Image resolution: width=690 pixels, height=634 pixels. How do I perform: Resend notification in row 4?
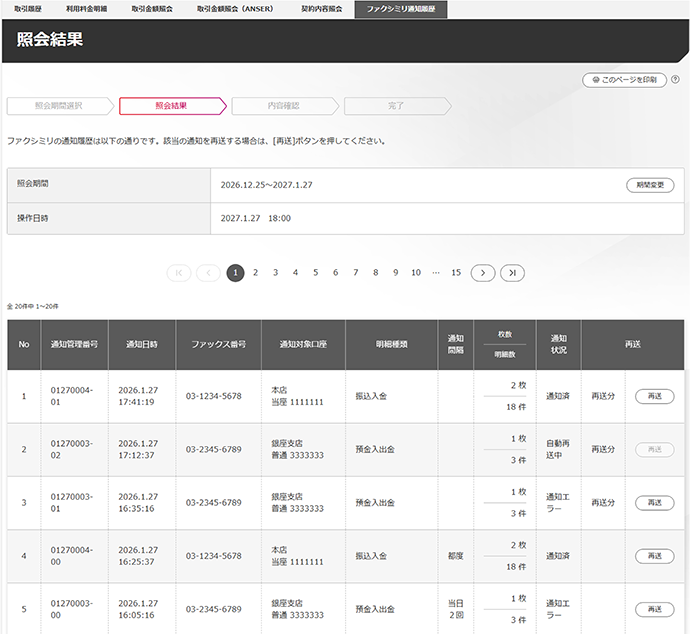[654, 556]
